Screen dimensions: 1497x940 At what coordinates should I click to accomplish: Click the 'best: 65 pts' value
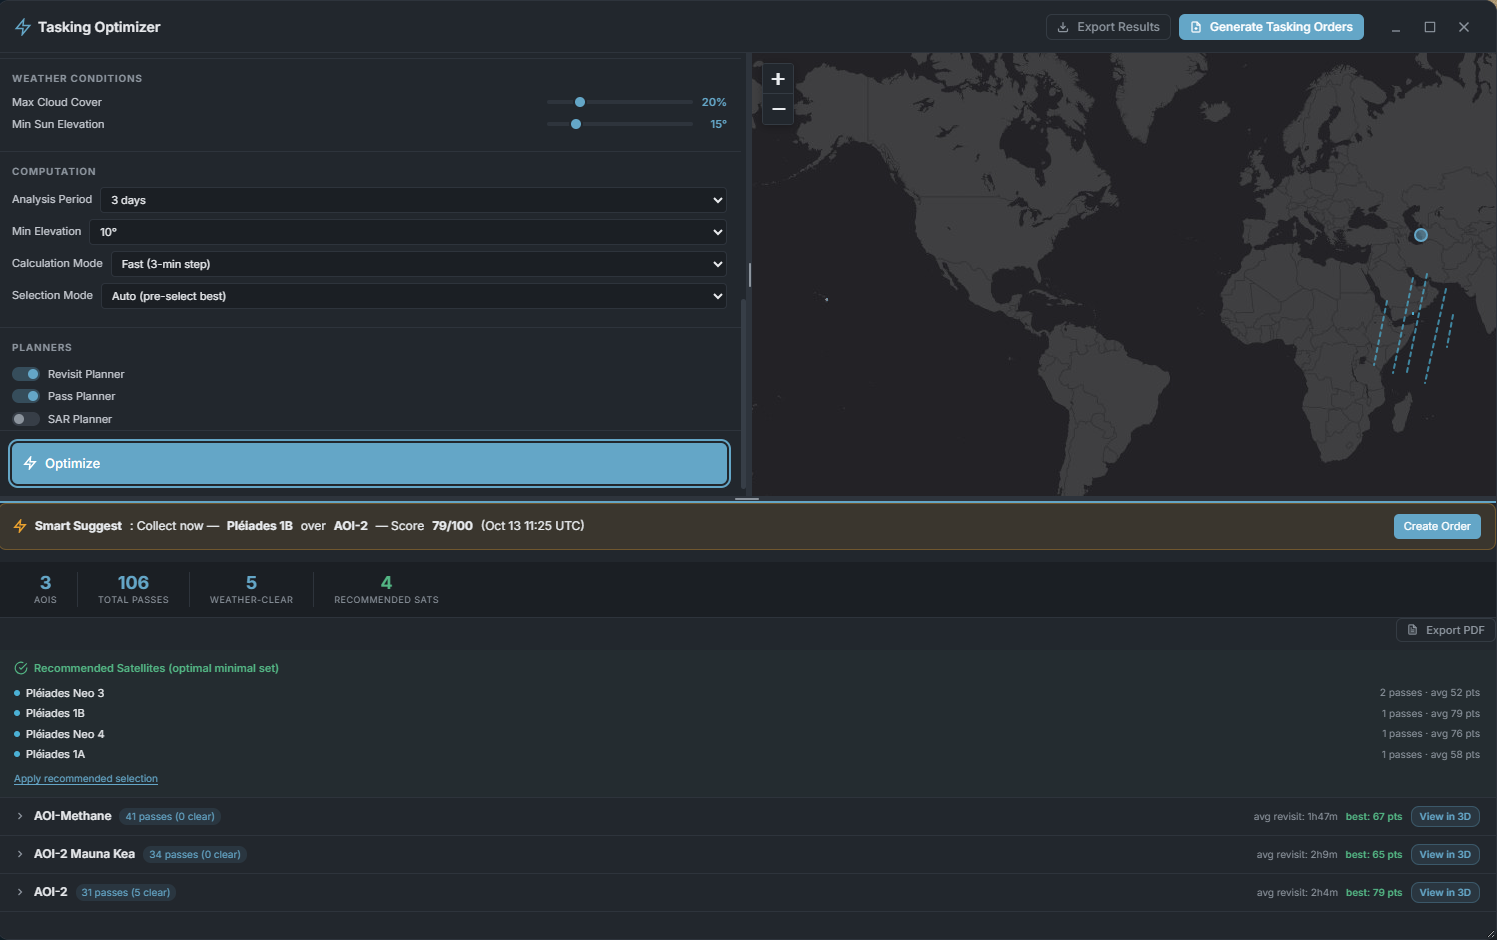1373,855
